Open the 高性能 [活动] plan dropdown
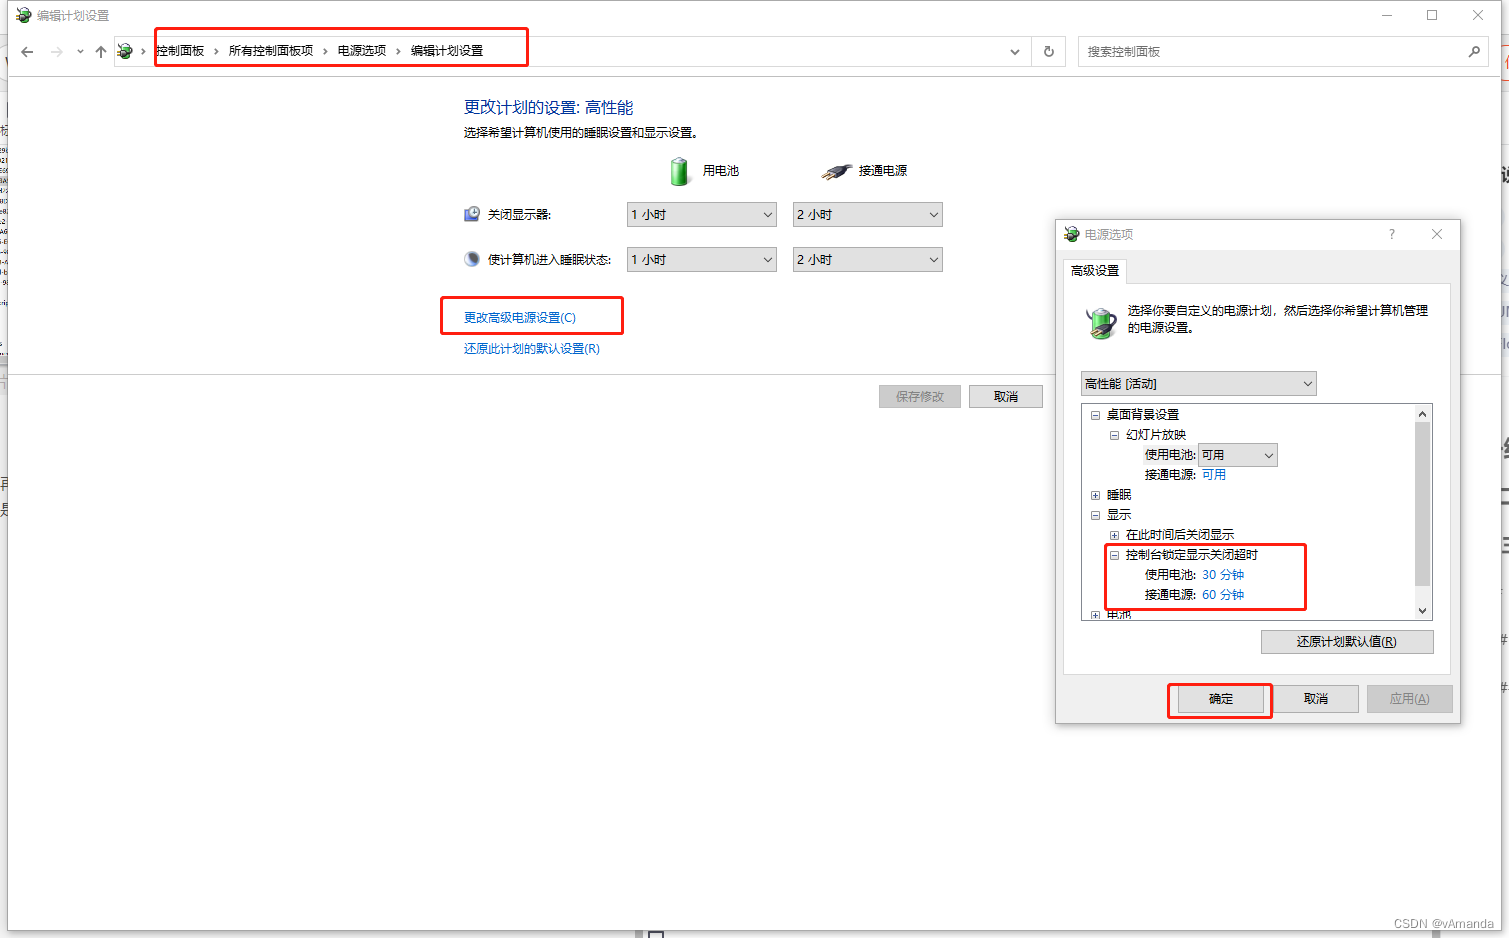The image size is (1509, 938). [1199, 384]
